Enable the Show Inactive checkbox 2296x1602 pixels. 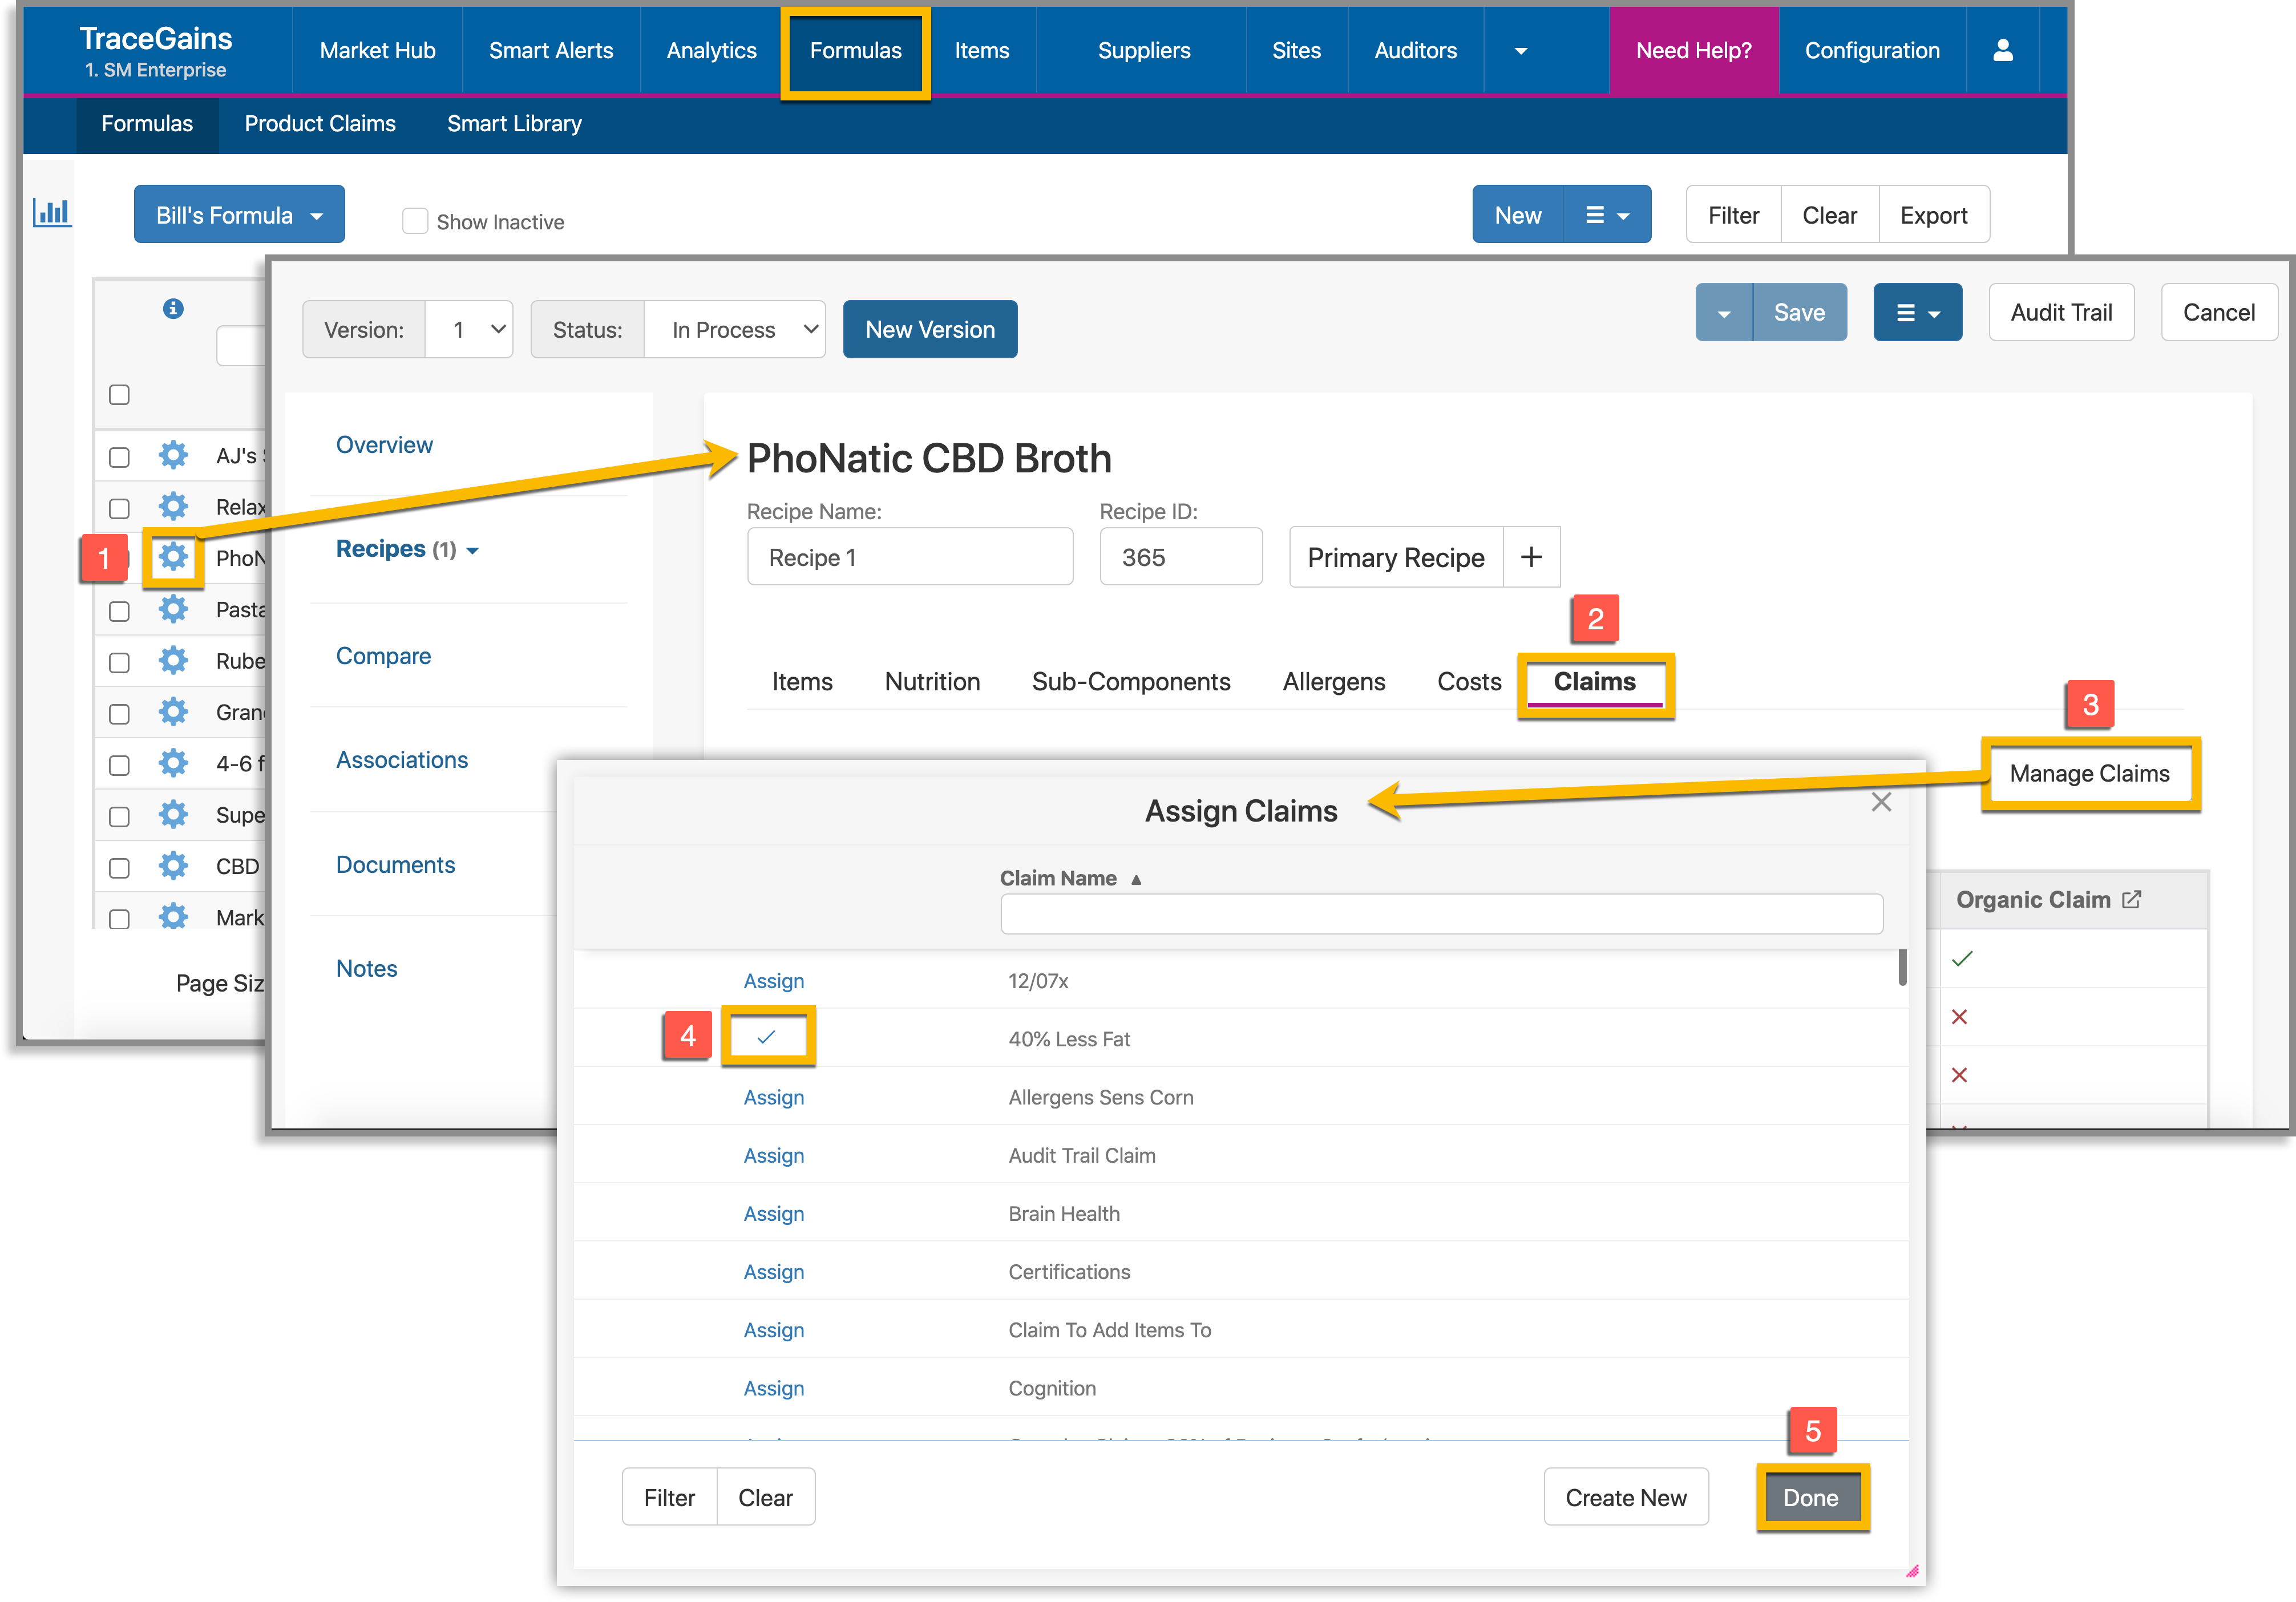click(x=415, y=221)
